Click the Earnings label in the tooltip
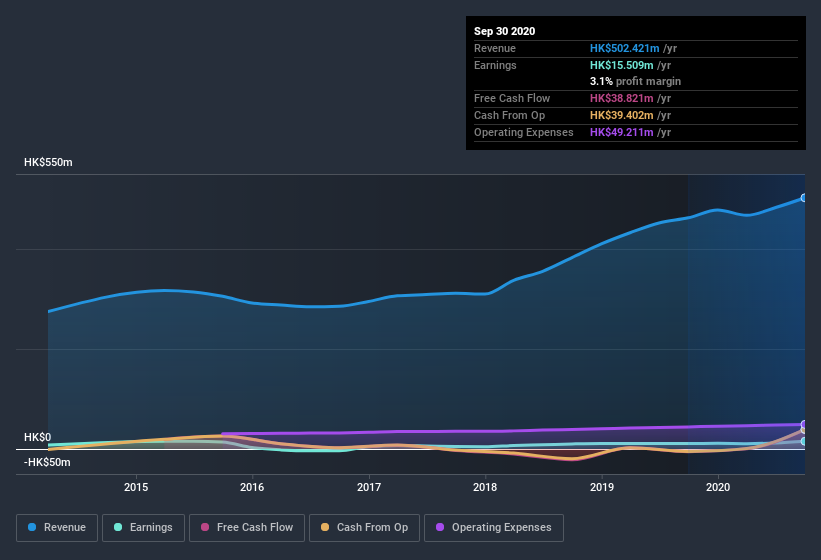The image size is (821, 560). click(x=495, y=65)
